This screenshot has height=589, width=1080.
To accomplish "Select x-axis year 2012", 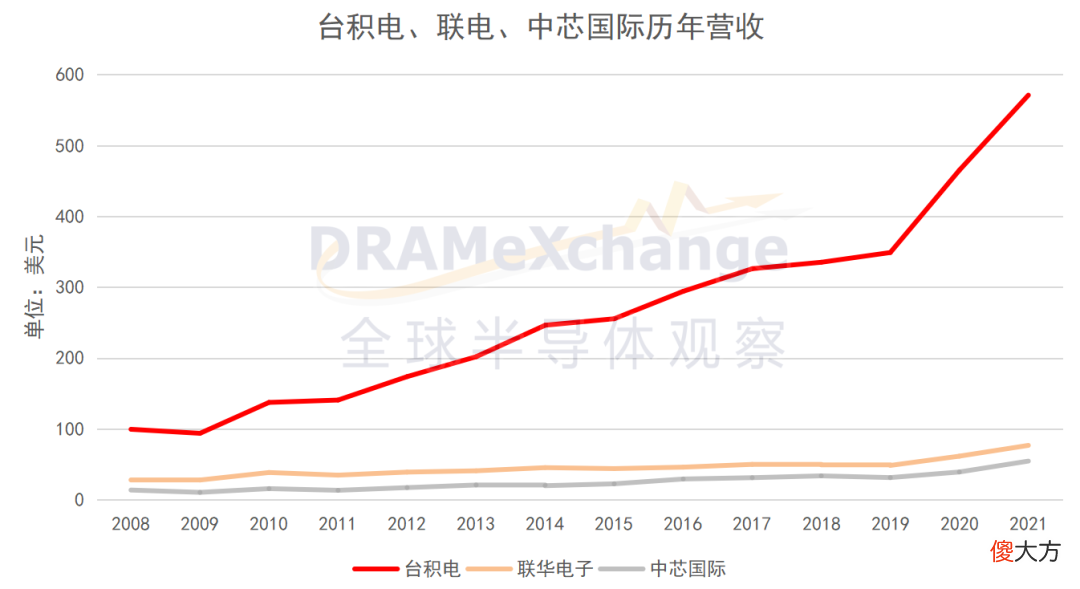I will click(406, 524).
